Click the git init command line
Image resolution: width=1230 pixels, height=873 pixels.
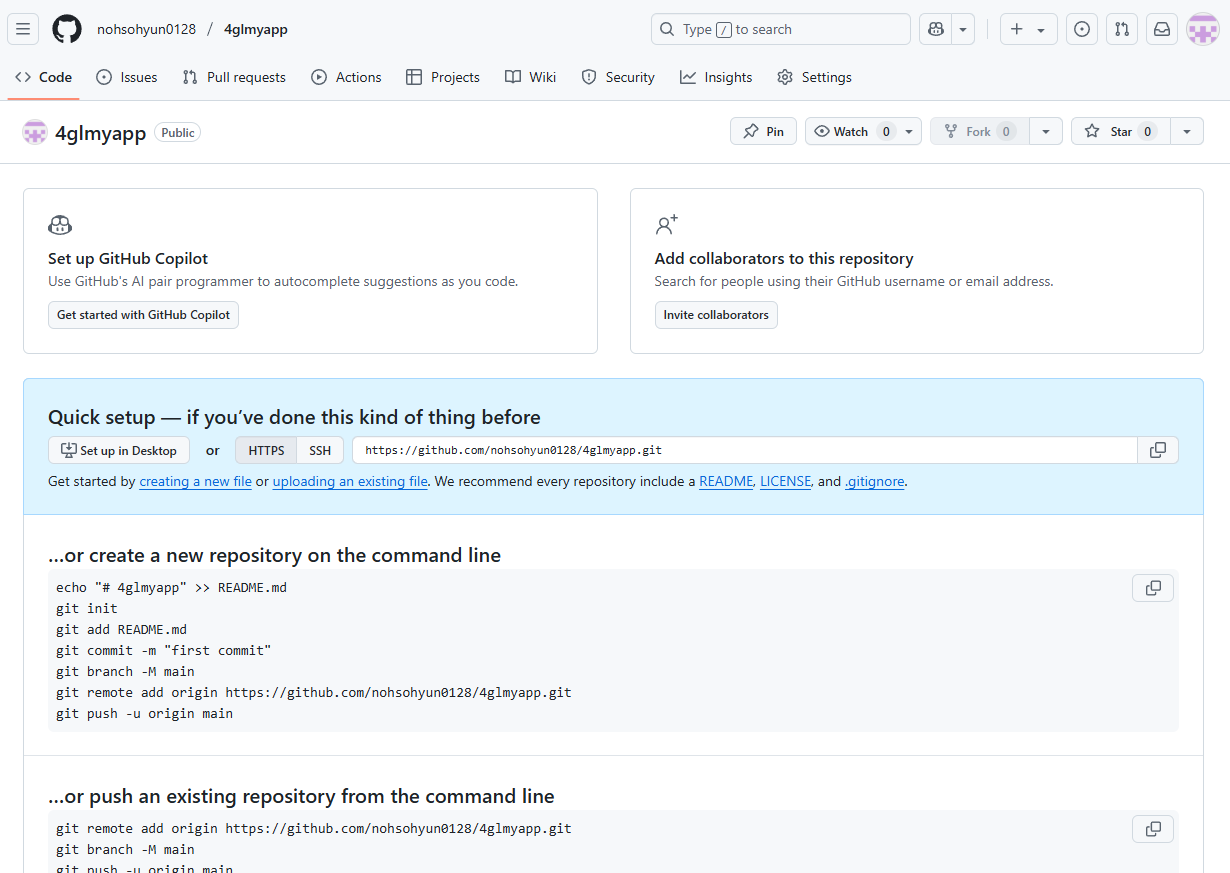pyautogui.click(x=87, y=608)
